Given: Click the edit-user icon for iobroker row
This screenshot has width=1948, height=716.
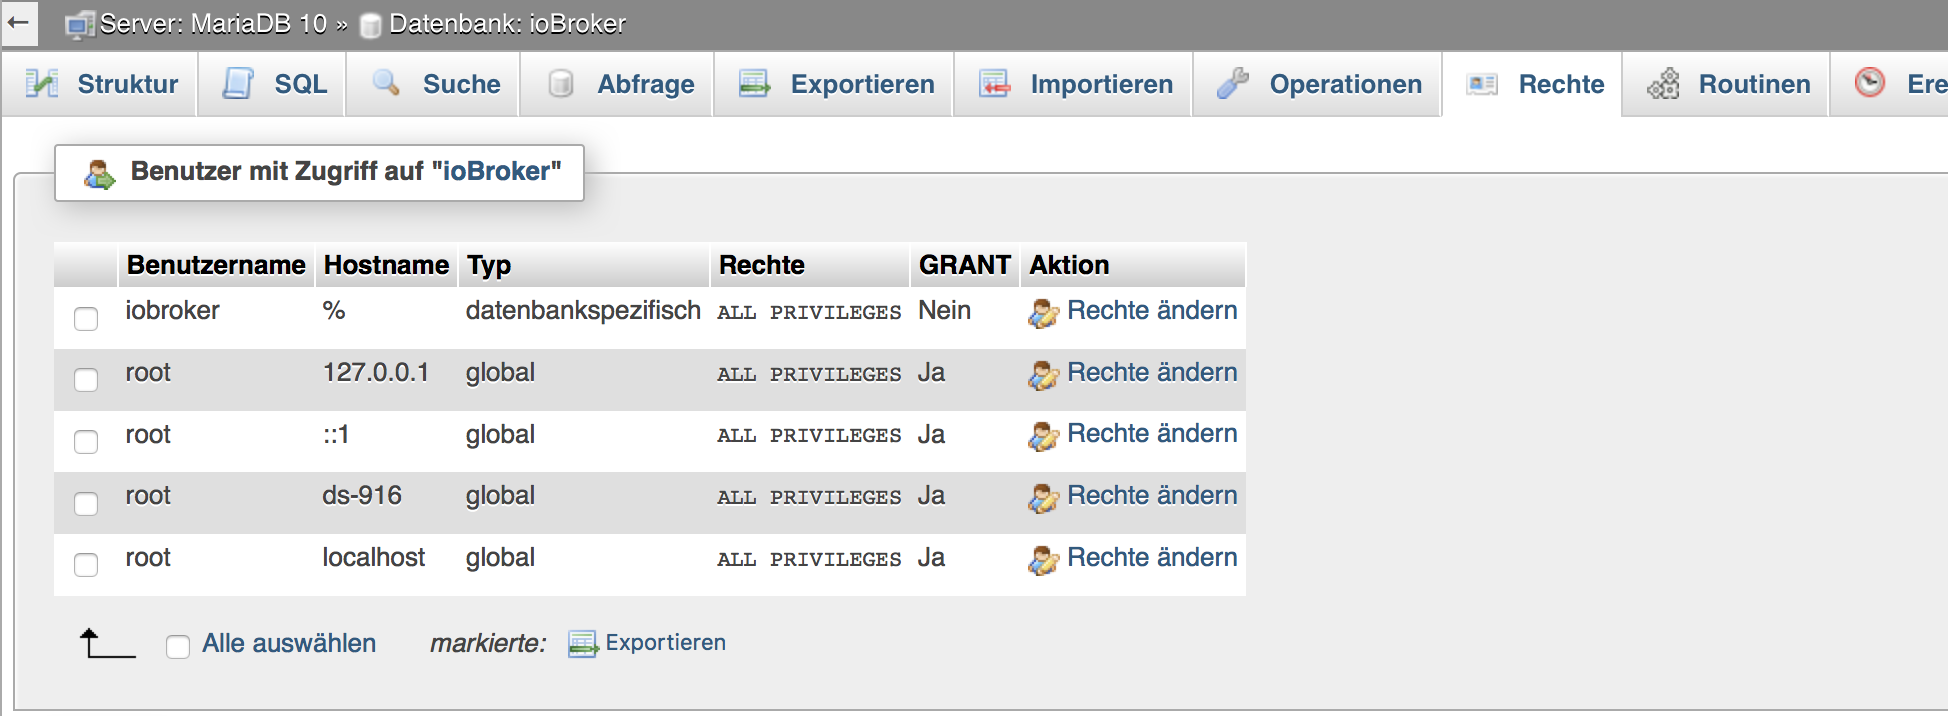Looking at the screenshot, I should point(1043,313).
